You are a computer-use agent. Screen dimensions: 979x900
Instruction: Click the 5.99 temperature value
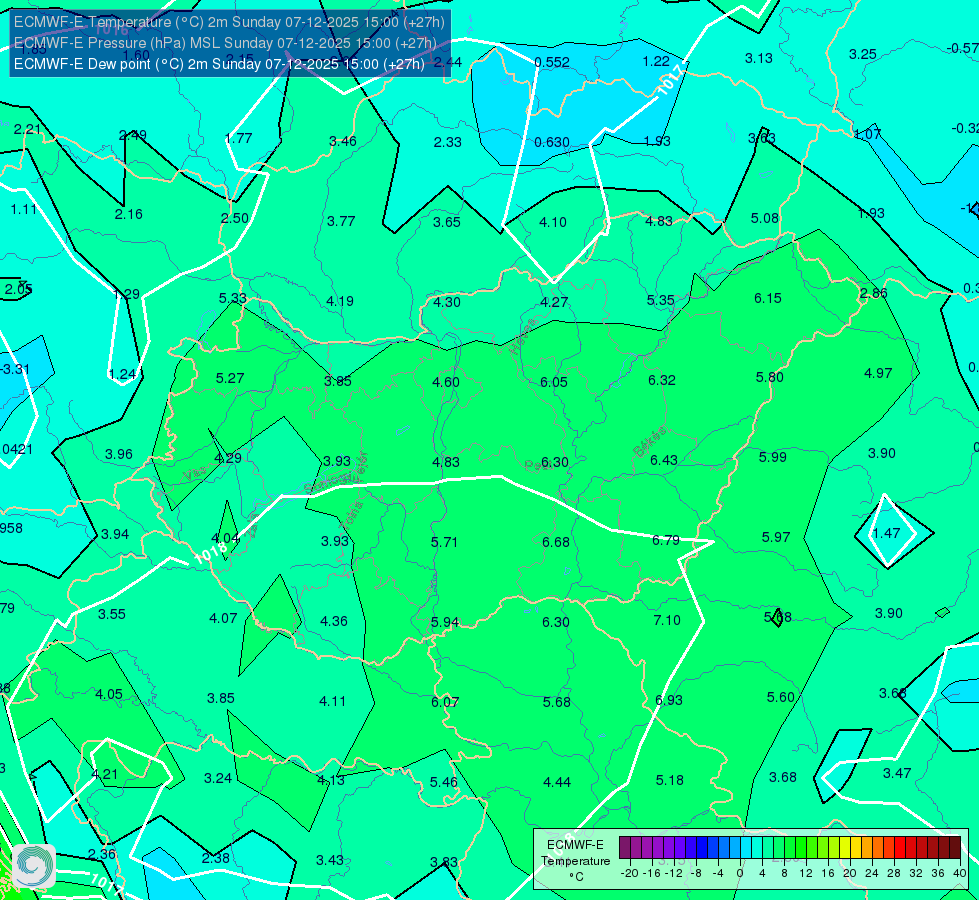click(x=773, y=457)
